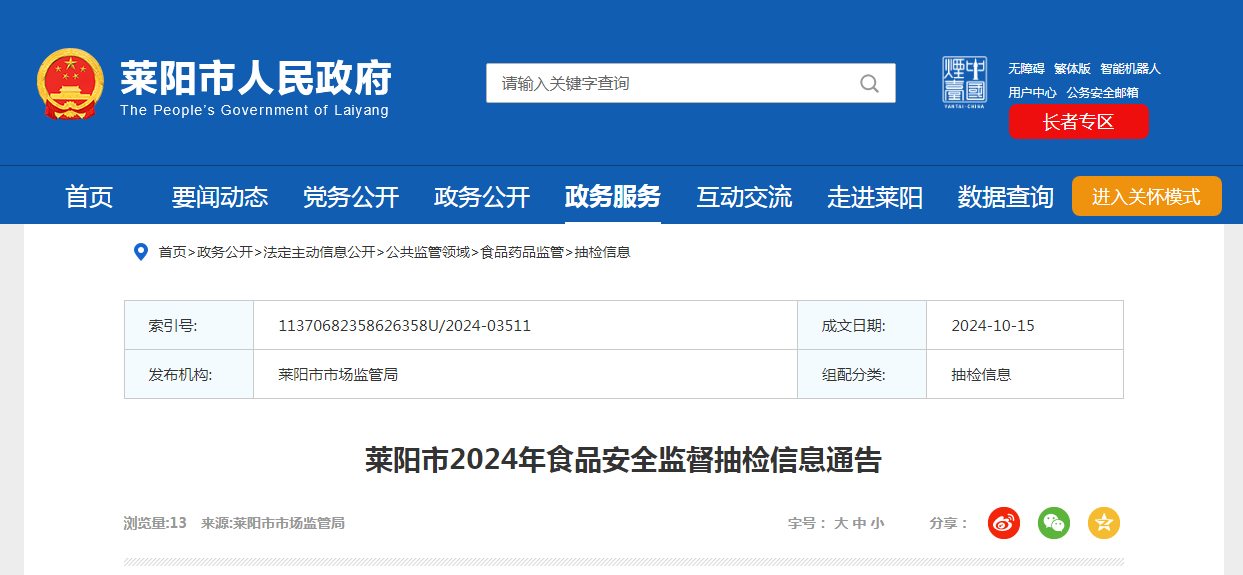Share article via WeChat icon
The width and height of the screenshot is (1243, 575).
tap(1054, 522)
